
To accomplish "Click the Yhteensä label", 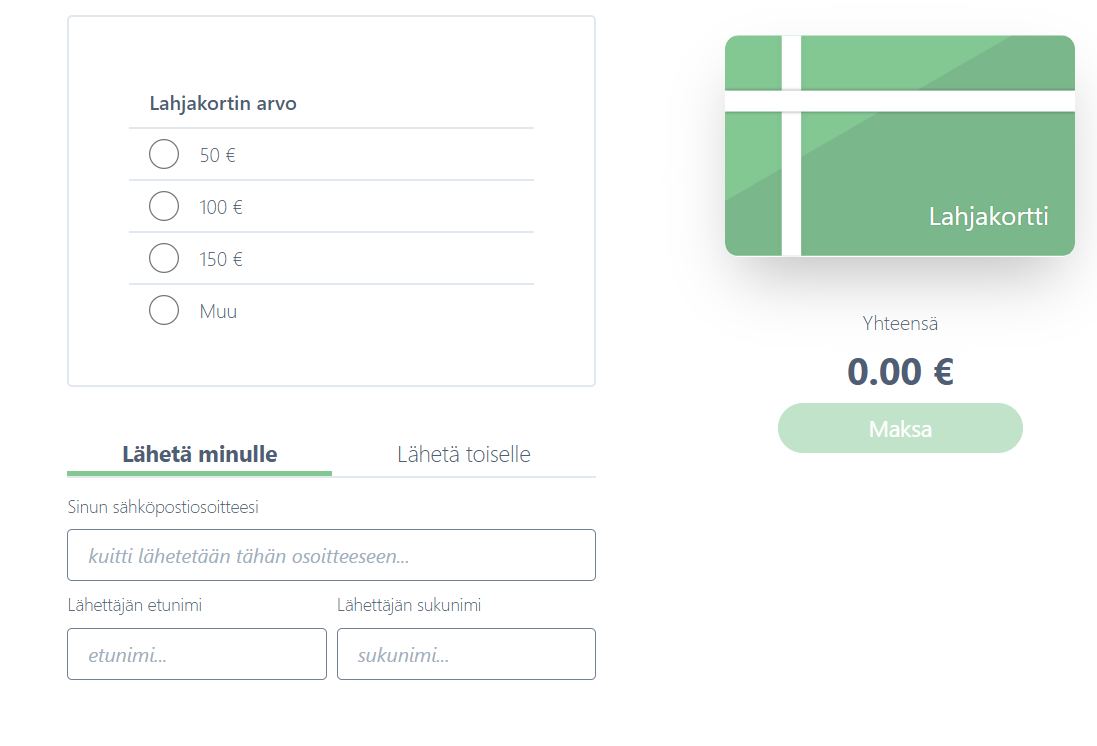I will (900, 323).
